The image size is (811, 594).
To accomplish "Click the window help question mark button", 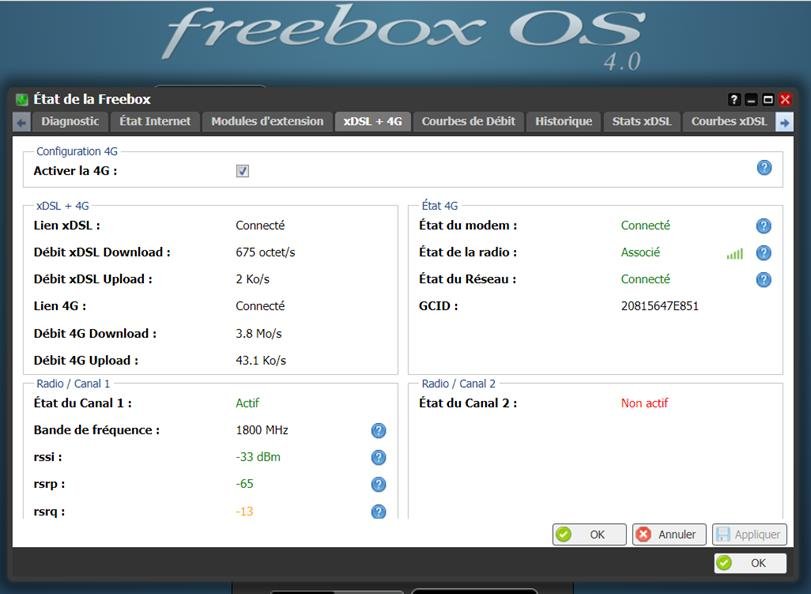I will (734, 99).
